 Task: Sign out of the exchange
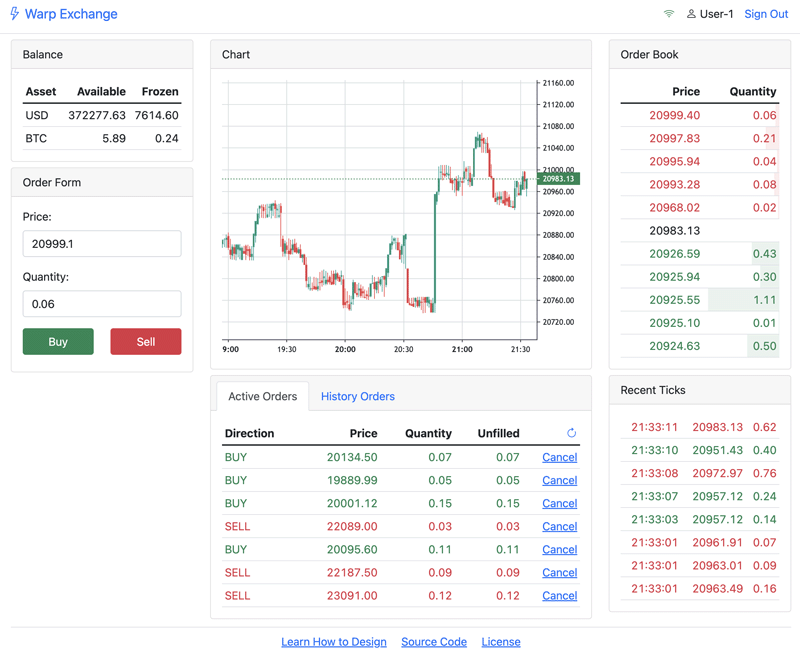pyautogui.click(x=766, y=14)
